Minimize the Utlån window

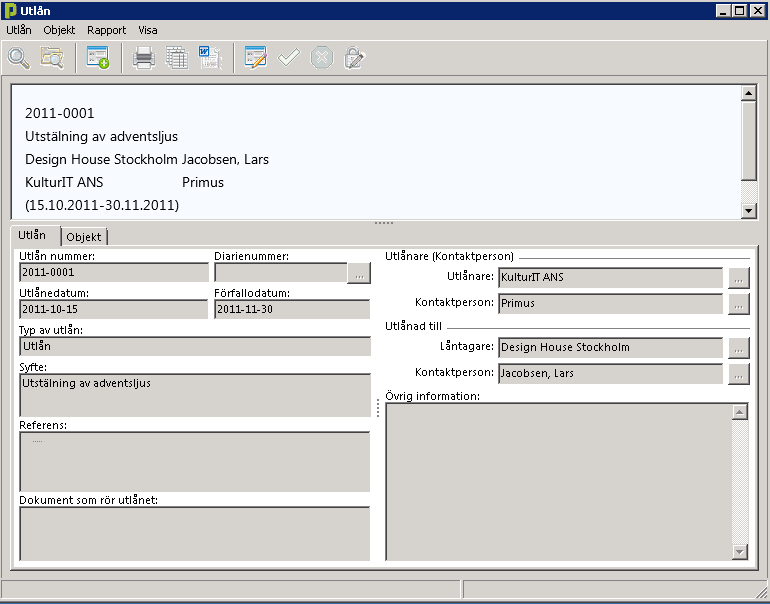pyautogui.click(x=722, y=10)
